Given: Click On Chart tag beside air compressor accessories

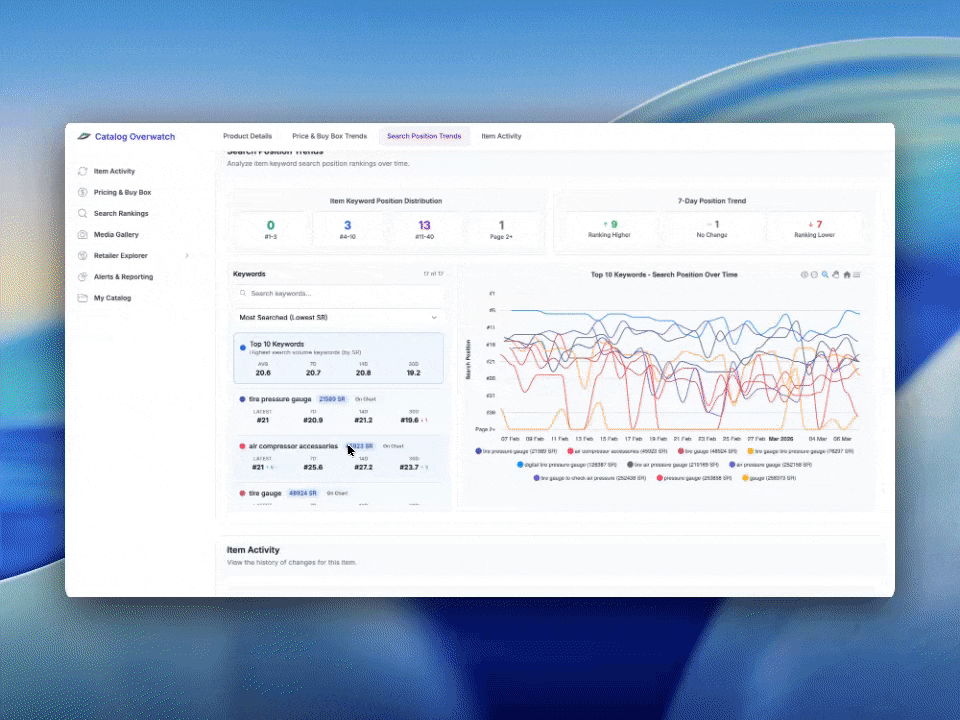Looking at the screenshot, I should 393,446.
